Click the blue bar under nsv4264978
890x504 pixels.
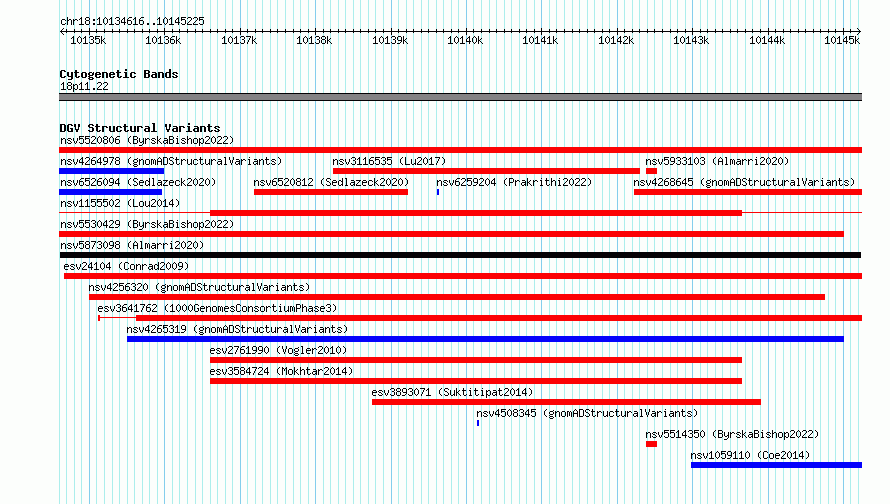click(112, 171)
